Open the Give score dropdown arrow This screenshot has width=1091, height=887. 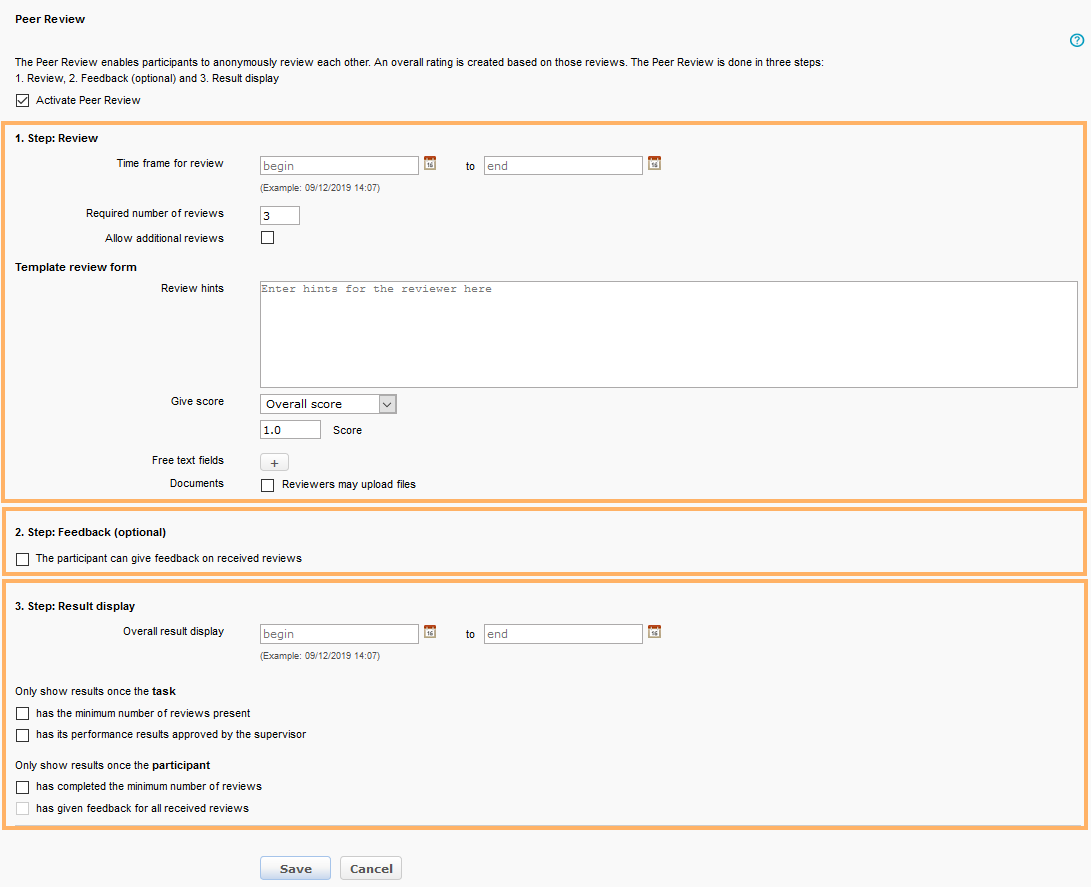[387, 404]
